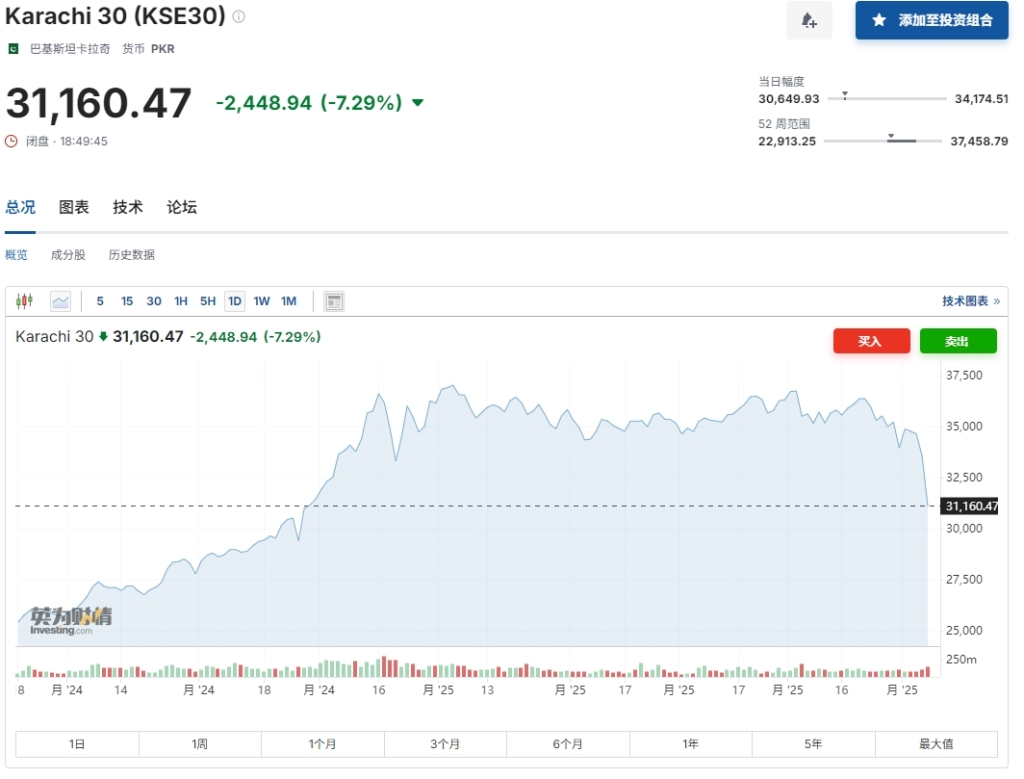Show 1年 chart range
This screenshot has width=1024, height=779.
pyautogui.click(x=691, y=744)
